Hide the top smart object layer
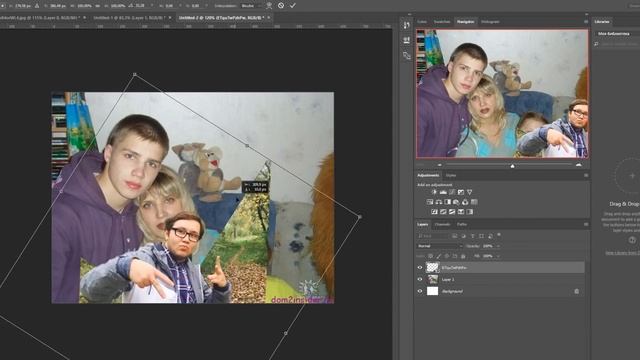The height and width of the screenshot is (360, 640). (x=420, y=267)
